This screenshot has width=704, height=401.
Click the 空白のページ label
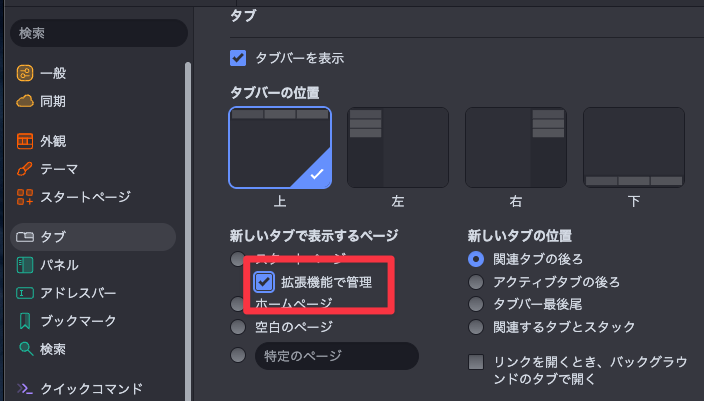[294, 326]
